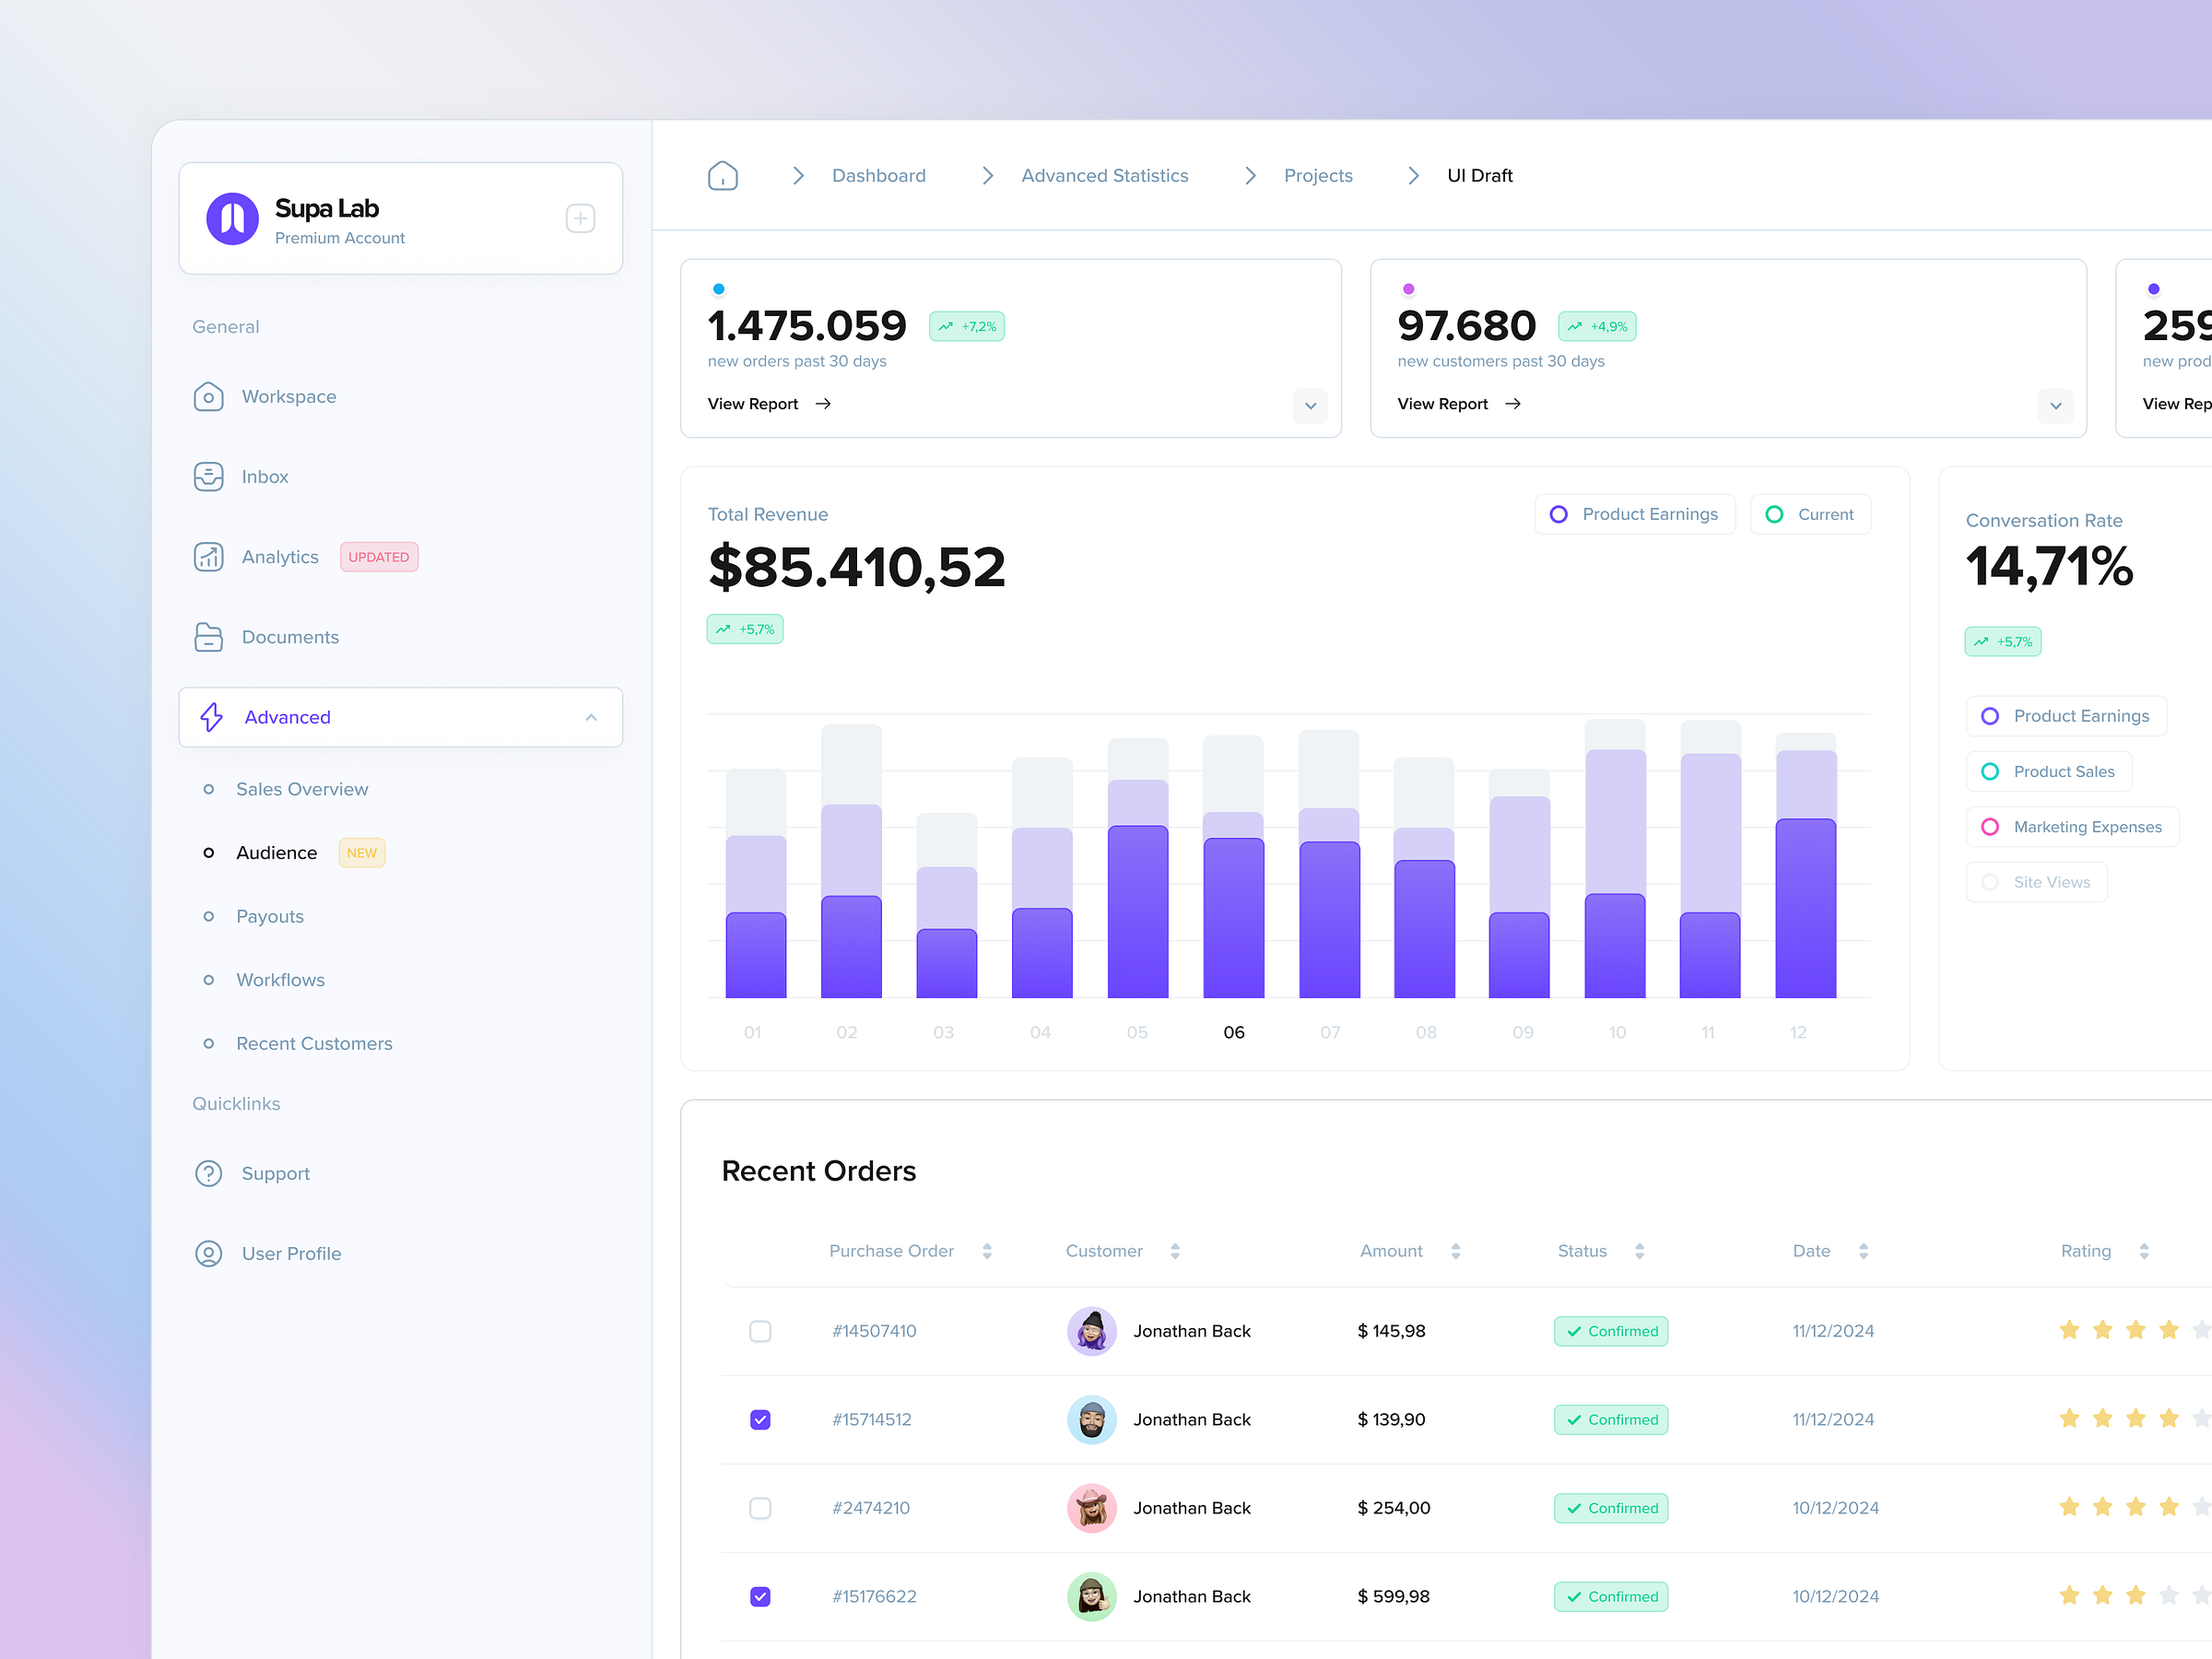
Task: Click the plus icon next to Supa Lab
Action: 581,218
